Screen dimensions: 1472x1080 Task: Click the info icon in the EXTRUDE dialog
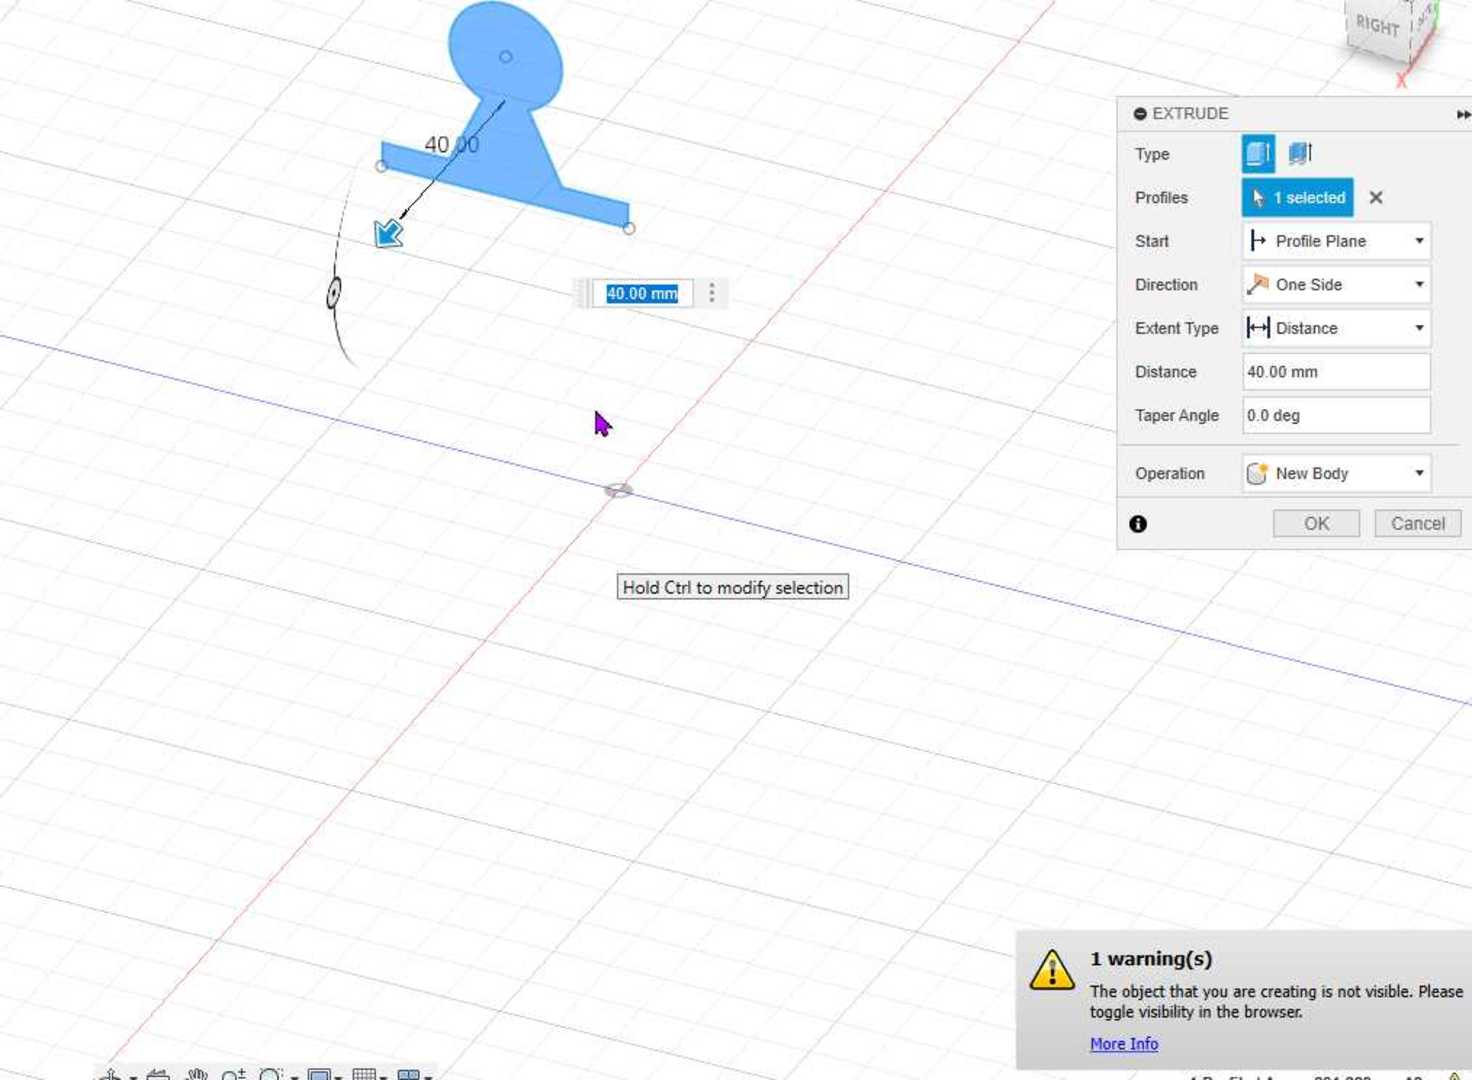coord(1138,524)
